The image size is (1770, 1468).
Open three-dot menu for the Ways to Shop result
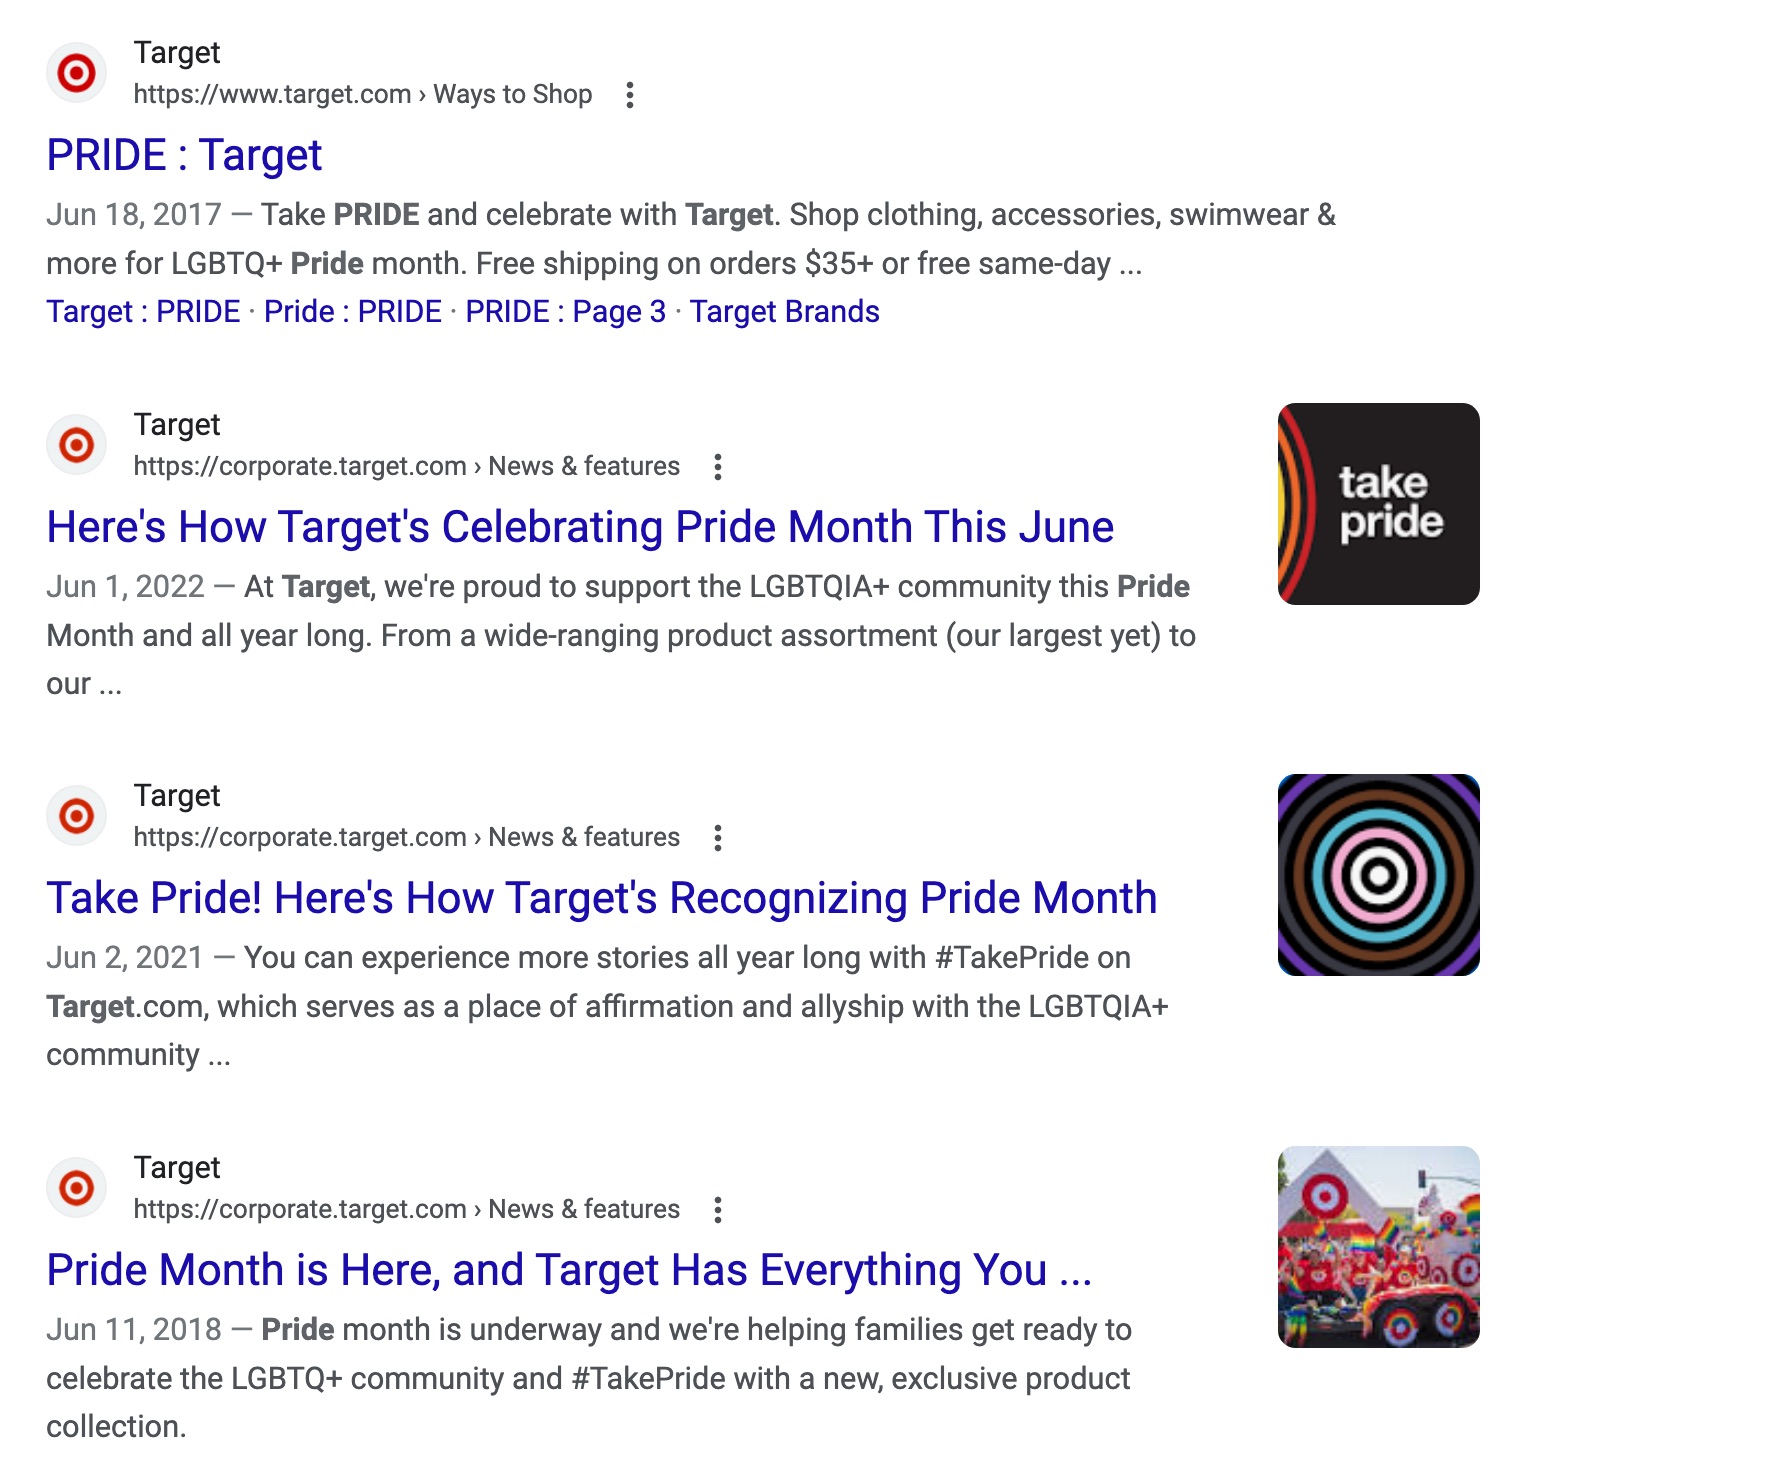629,95
